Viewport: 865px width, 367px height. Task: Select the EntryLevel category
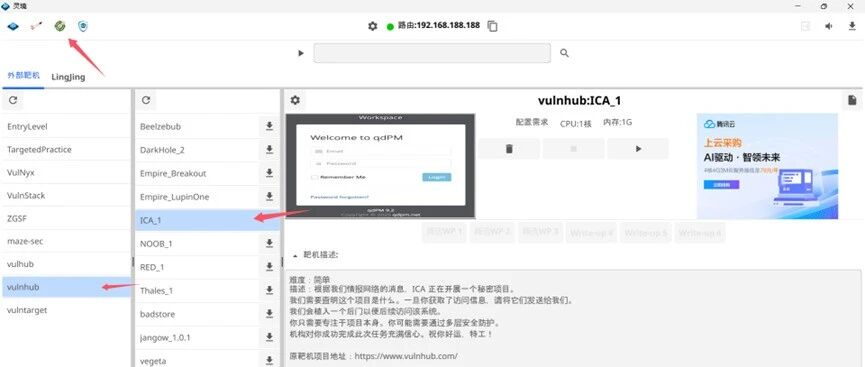click(x=66, y=126)
